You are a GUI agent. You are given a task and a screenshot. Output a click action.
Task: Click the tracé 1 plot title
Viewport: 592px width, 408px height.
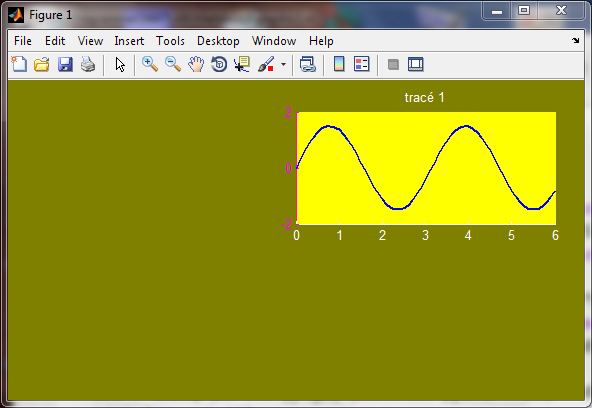click(x=424, y=97)
